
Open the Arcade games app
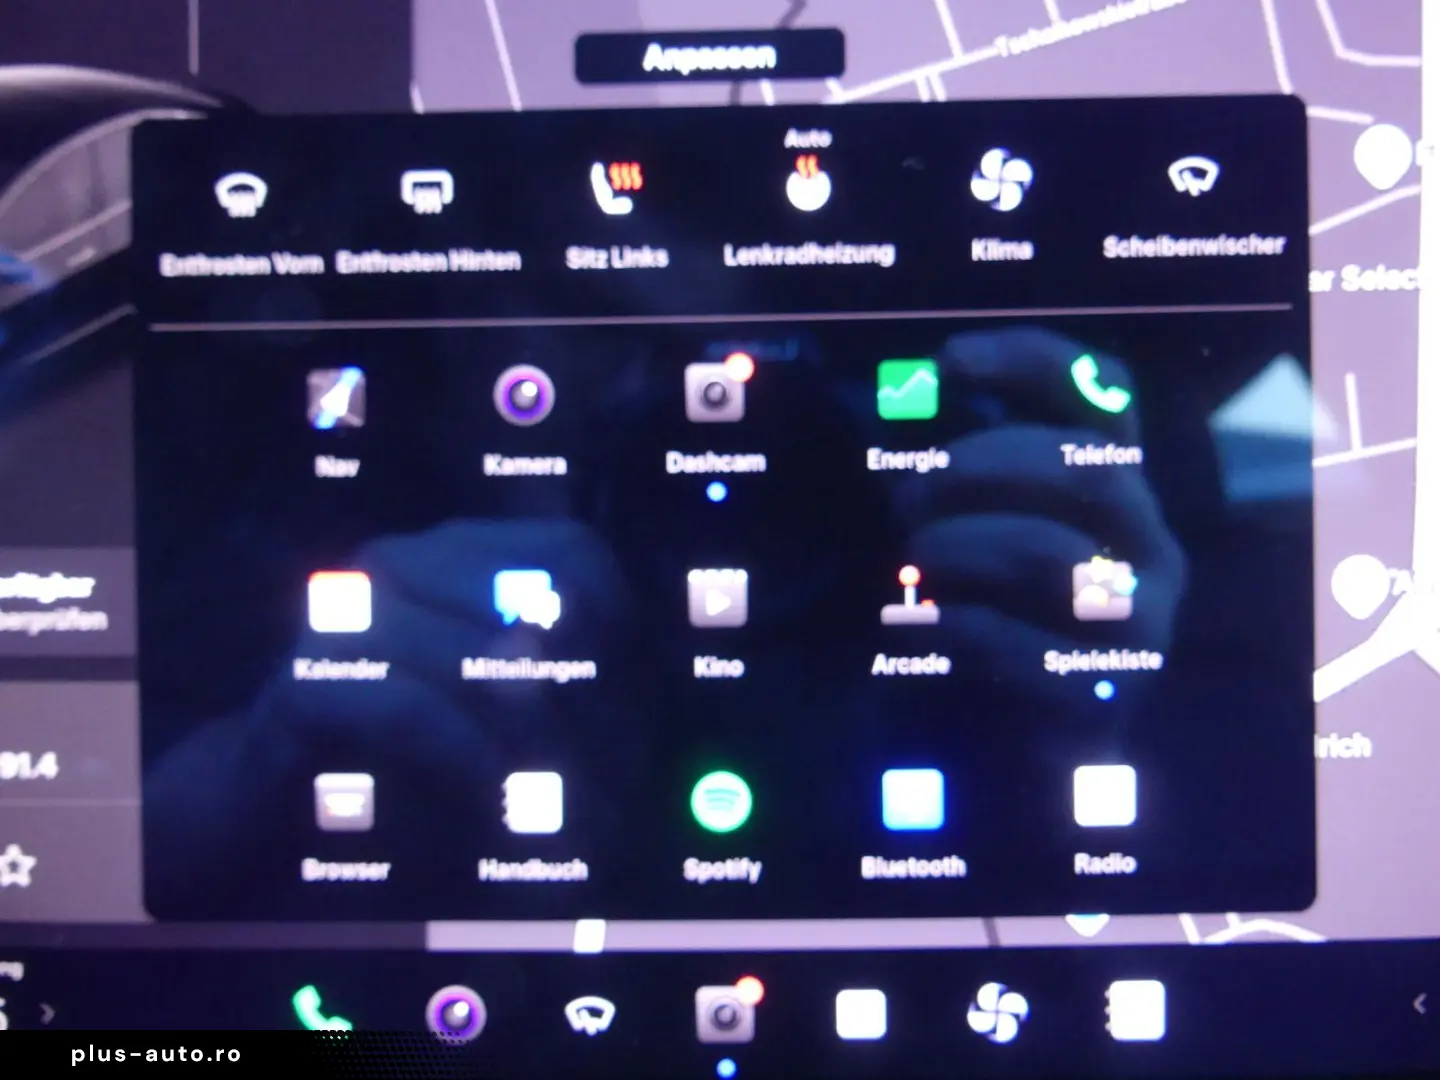tap(909, 597)
